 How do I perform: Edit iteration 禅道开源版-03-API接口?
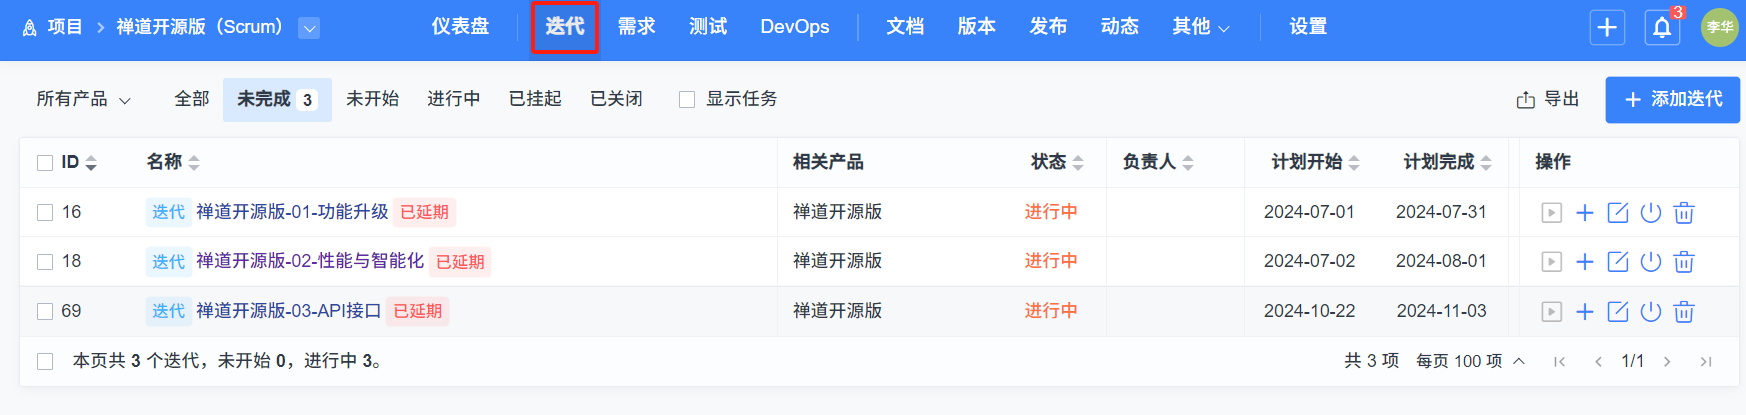point(1617,311)
